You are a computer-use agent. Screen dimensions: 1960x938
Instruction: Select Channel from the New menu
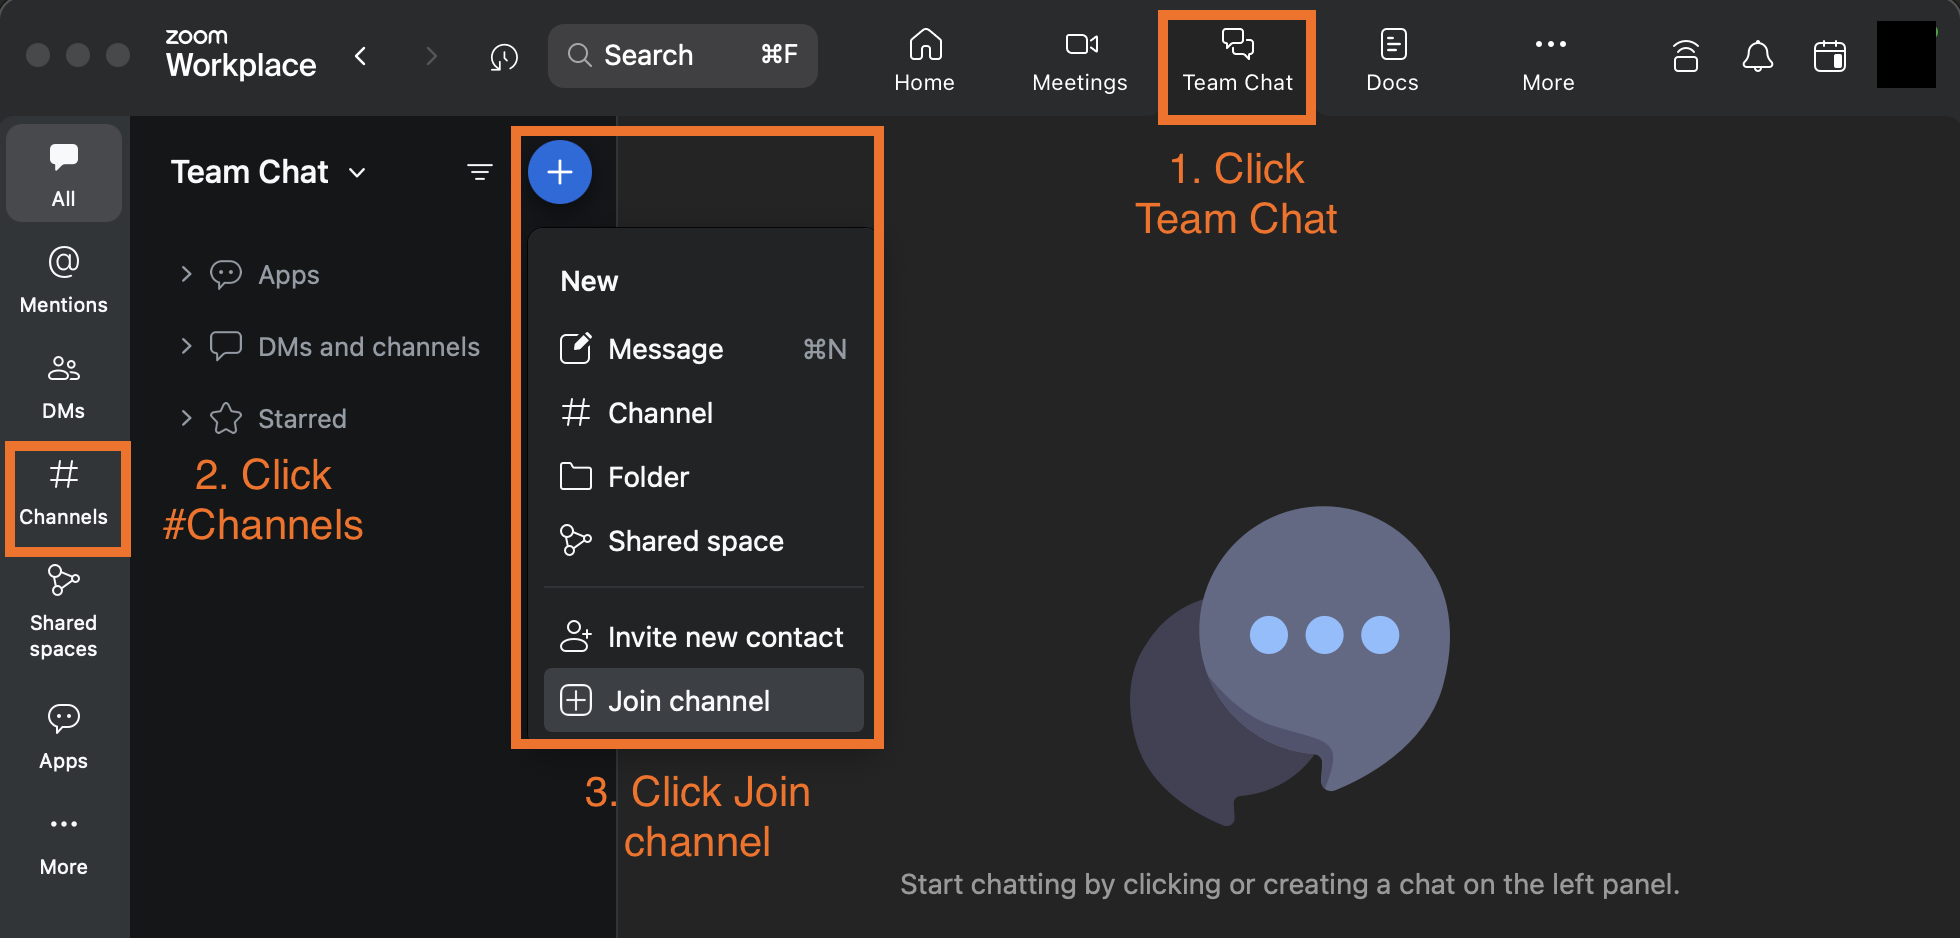(x=660, y=413)
